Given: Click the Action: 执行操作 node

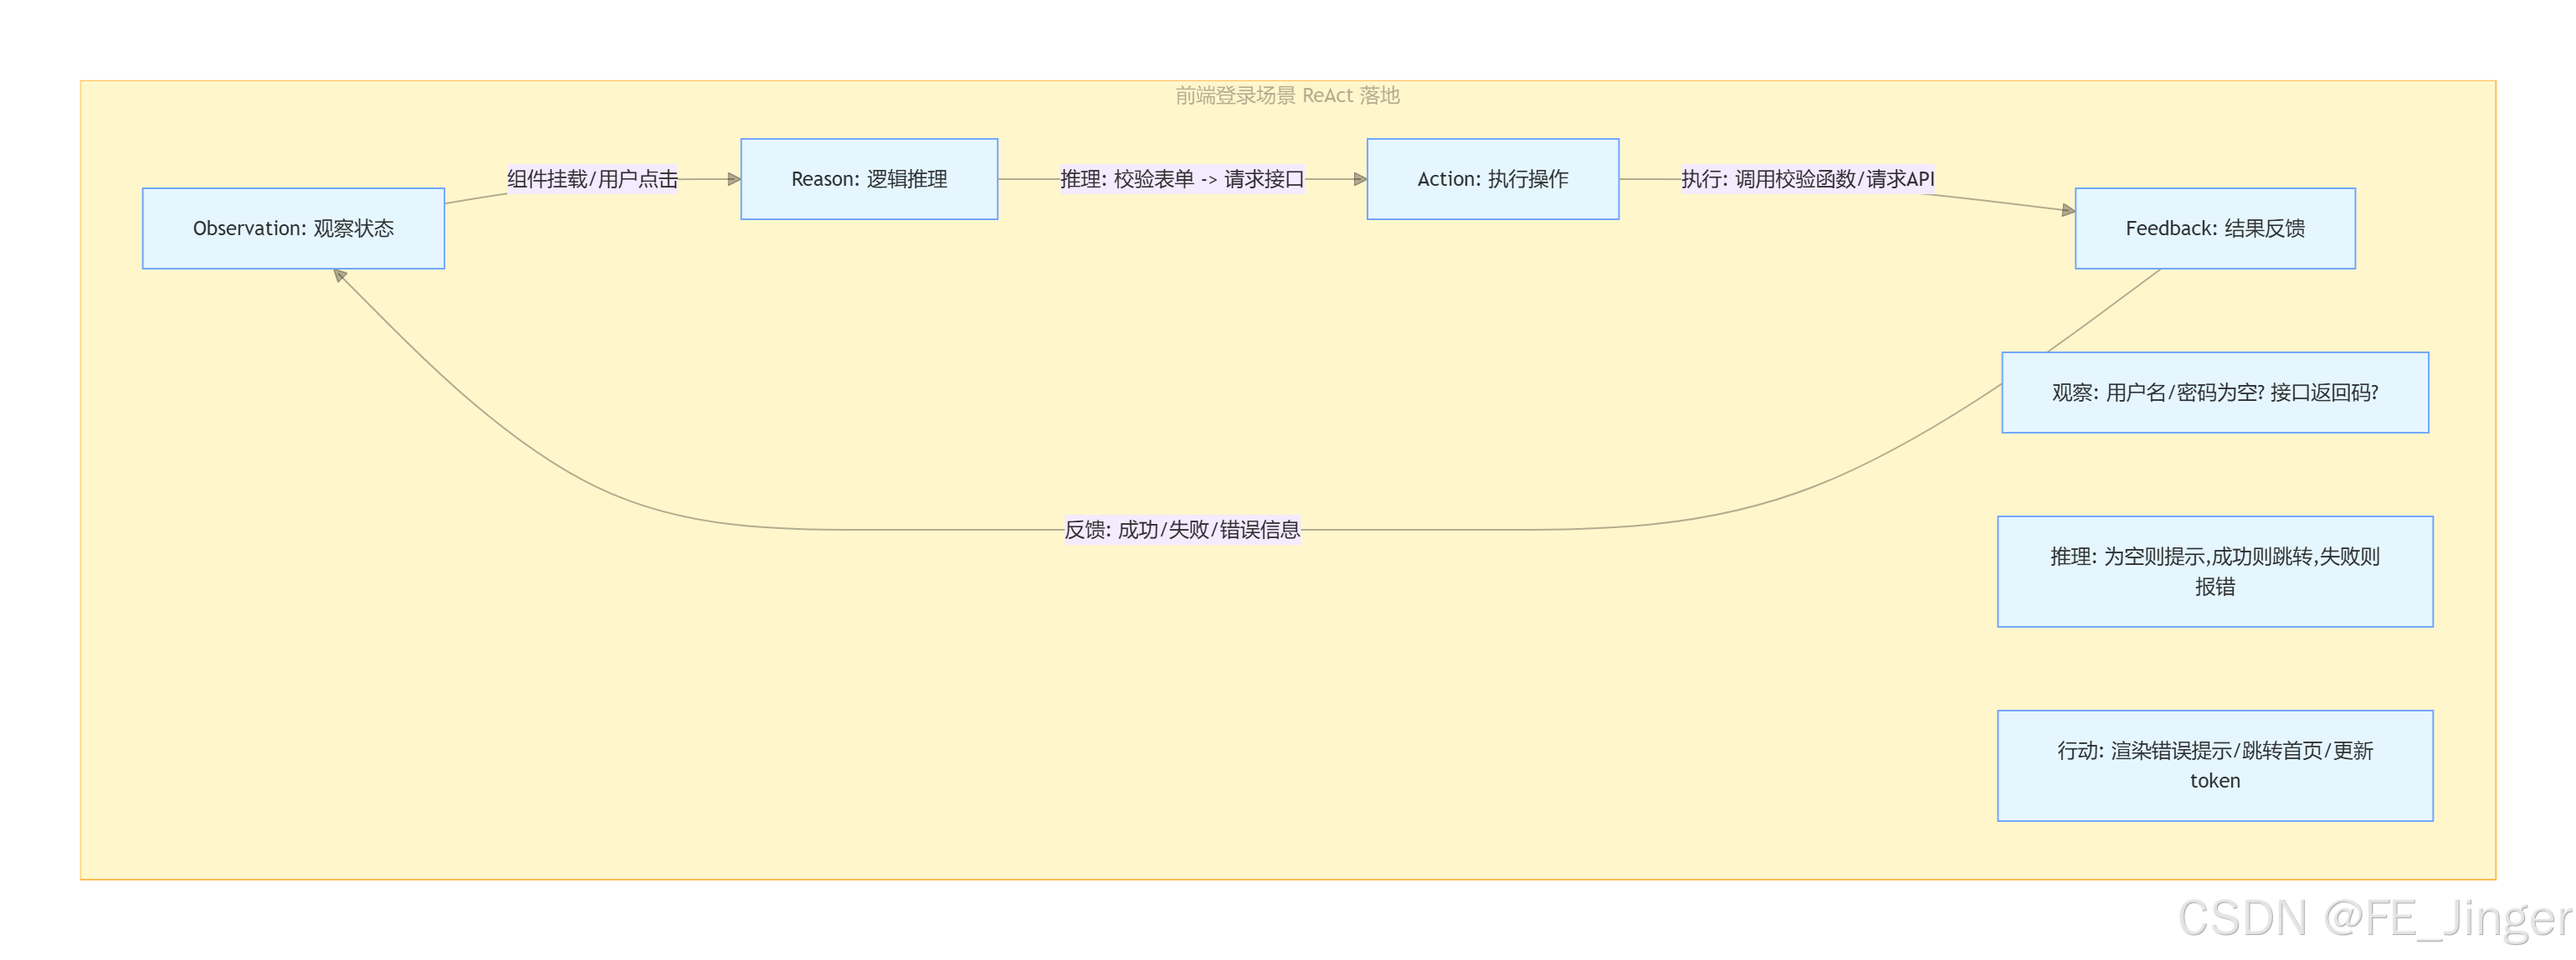Looking at the screenshot, I should tap(1492, 179).
